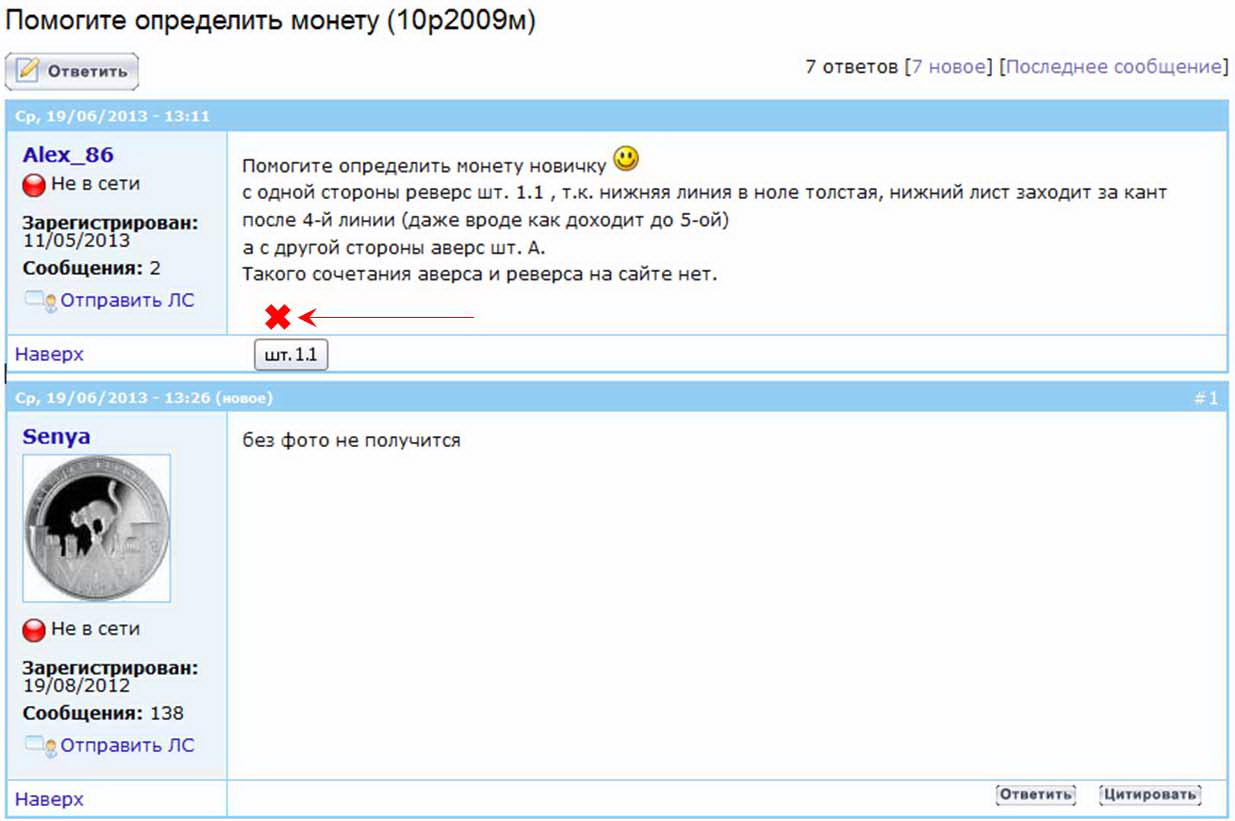The height and width of the screenshot is (821, 1235).
Task: Click the pencil icon on the top Ответить button
Action: (x=28, y=71)
